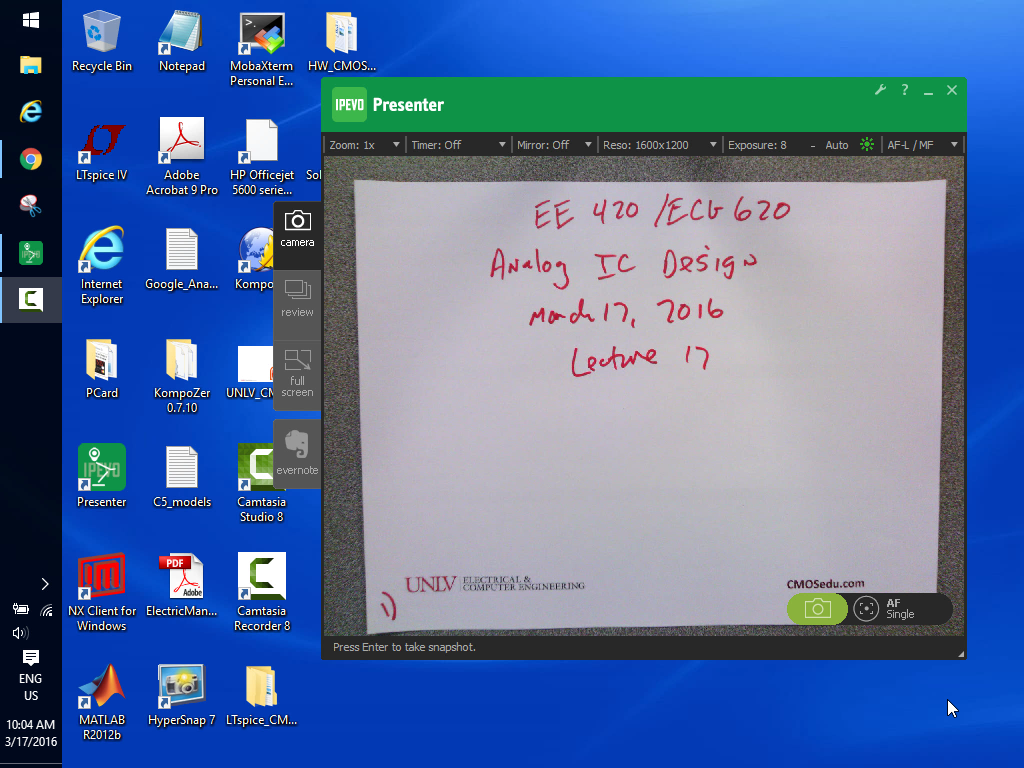Open the full screen mode tab
The image size is (1024, 768).
tap(297, 374)
